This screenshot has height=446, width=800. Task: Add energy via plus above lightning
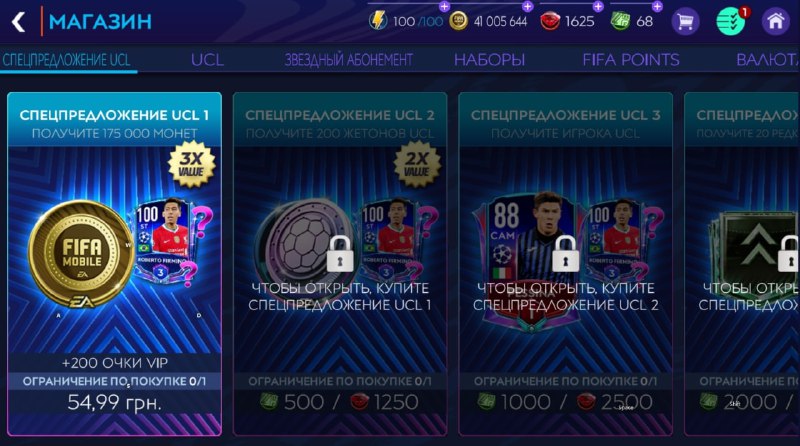tap(444, 6)
